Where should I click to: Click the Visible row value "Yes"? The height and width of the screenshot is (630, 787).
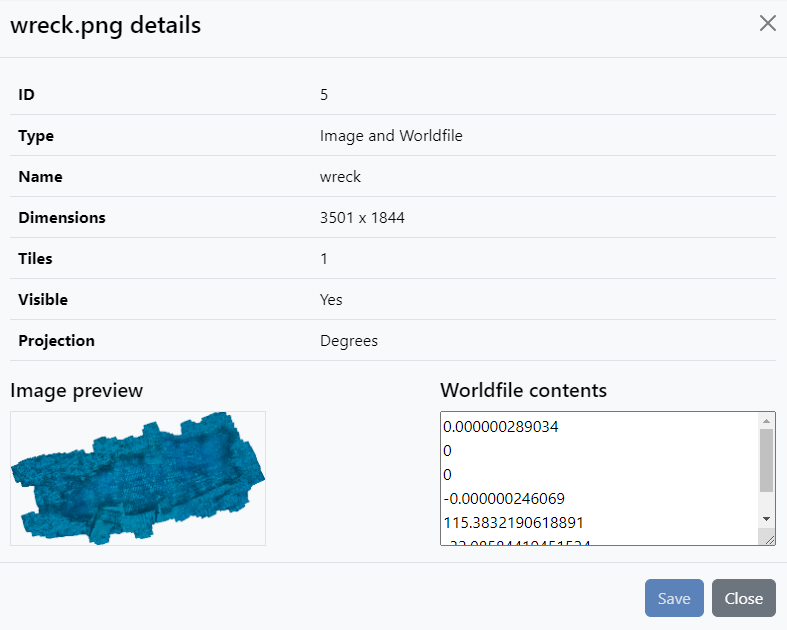coord(331,300)
